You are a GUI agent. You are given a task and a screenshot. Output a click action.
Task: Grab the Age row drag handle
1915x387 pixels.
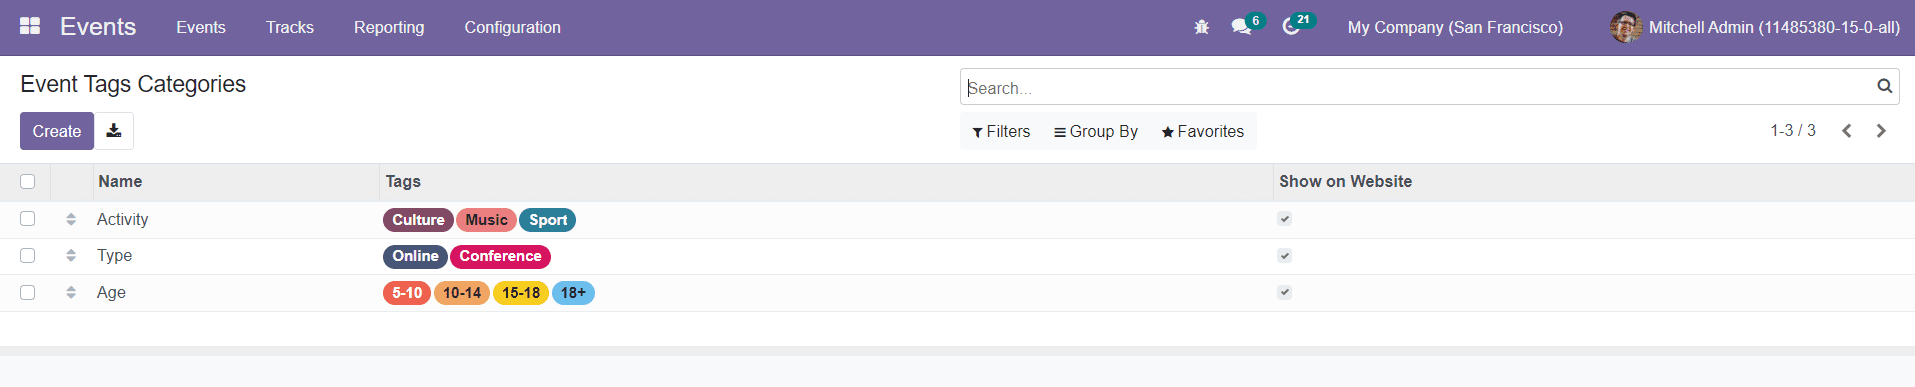(71, 292)
